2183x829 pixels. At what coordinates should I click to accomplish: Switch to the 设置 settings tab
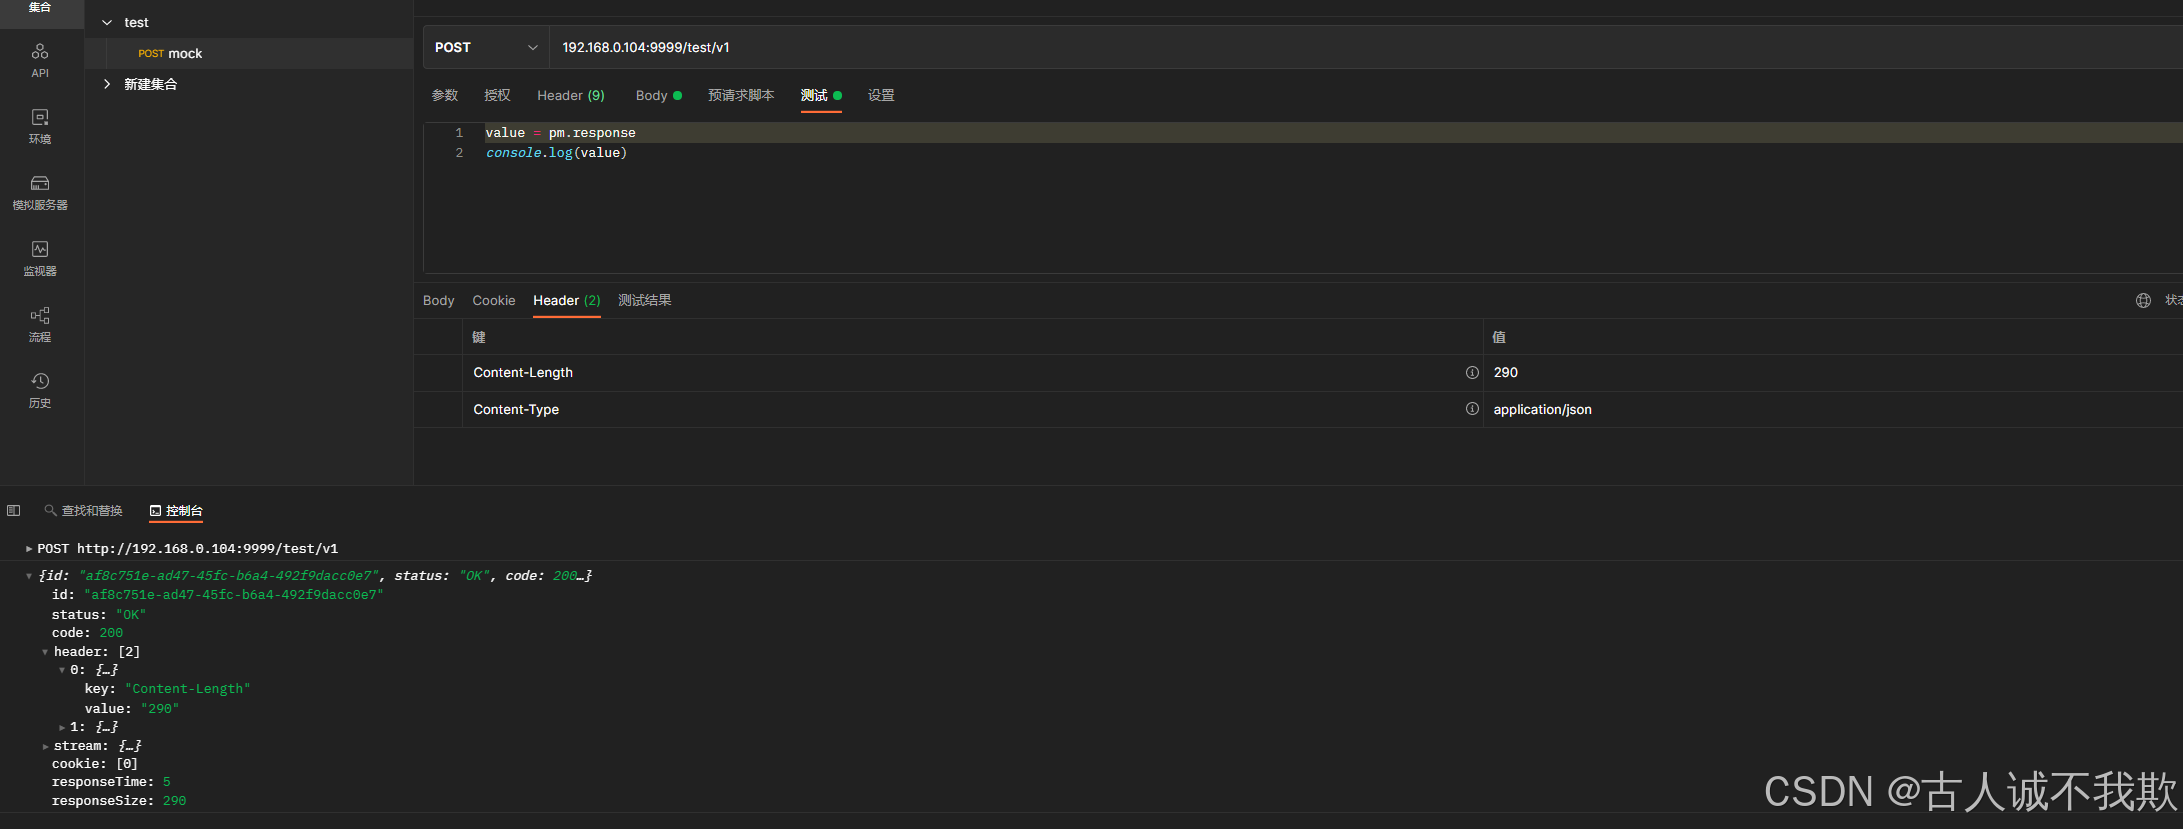(x=881, y=95)
